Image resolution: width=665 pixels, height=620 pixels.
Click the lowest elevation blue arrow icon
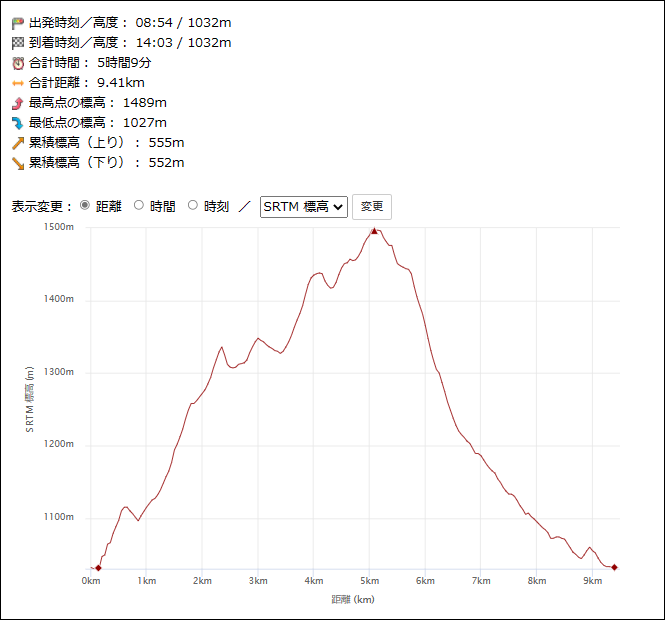[17, 122]
